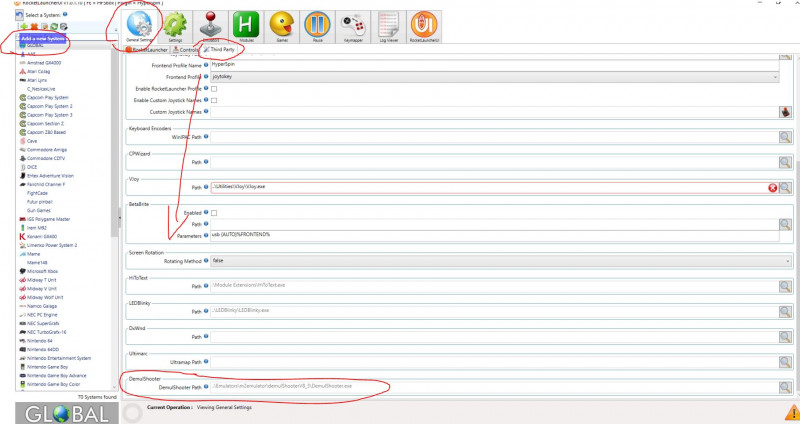The width and height of the screenshot is (800, 424).
Task: Click the Frontend Profile Name field
Action: point(494,65)
